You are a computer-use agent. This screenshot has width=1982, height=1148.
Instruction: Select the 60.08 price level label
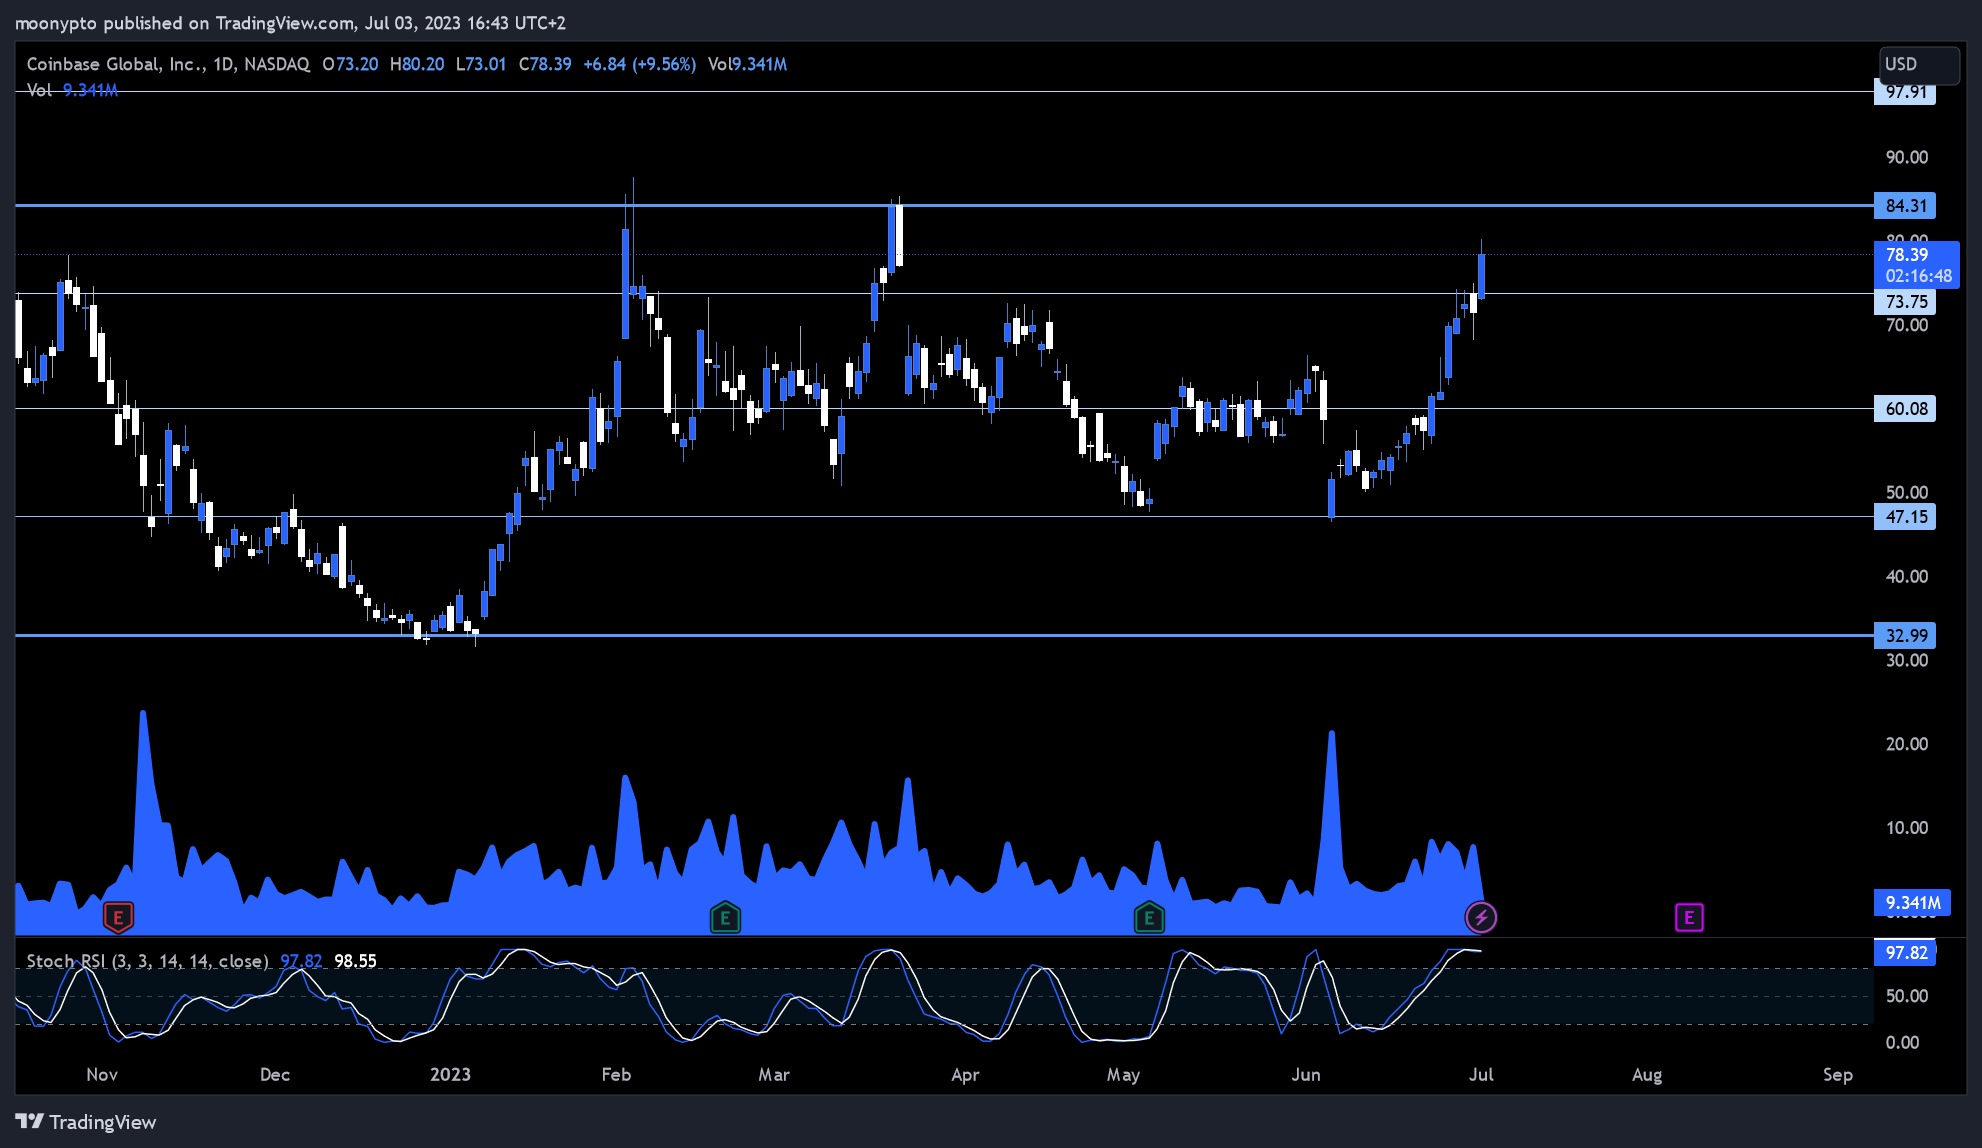1905,409
